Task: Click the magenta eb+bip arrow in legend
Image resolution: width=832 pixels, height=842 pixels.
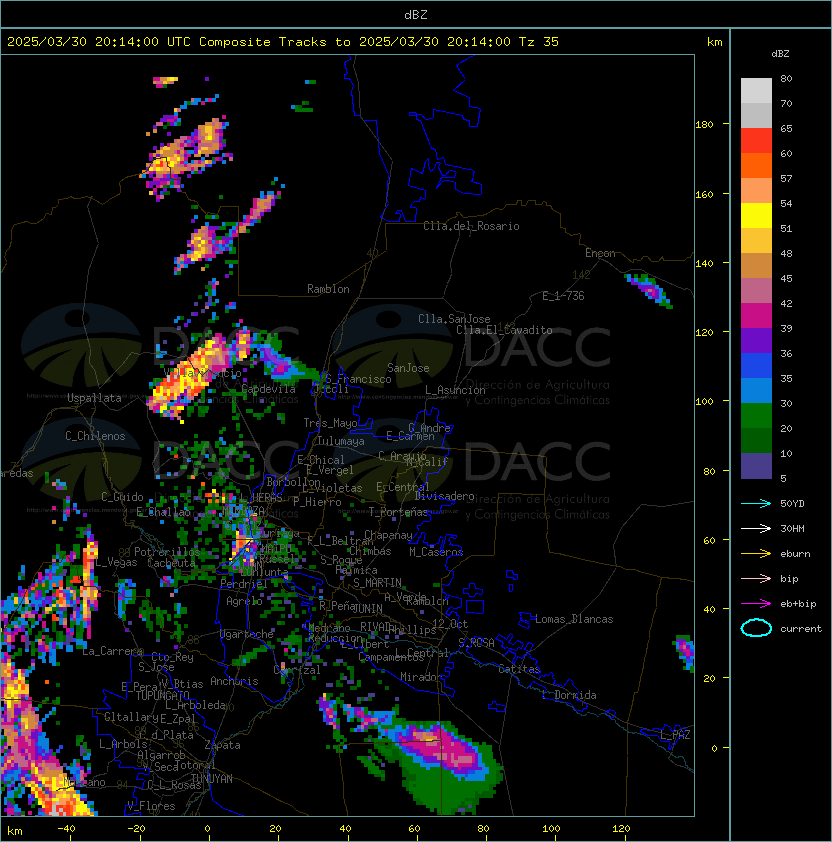Action: (756, 604)
